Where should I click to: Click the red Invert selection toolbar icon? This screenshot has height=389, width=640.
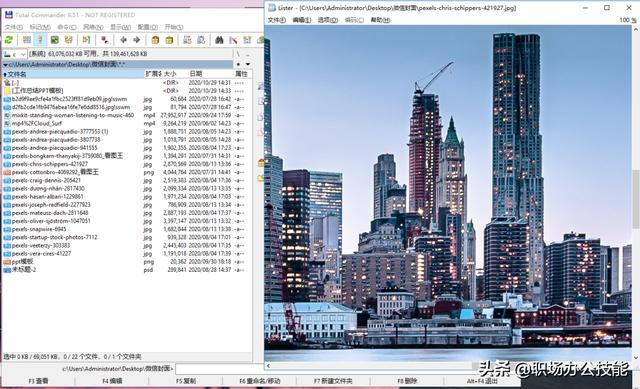(104, 40)
